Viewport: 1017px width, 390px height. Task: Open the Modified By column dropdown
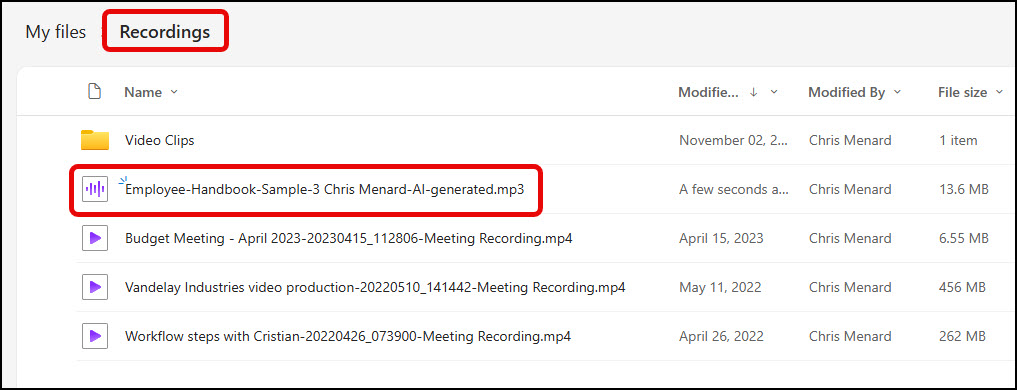(897, 92)
